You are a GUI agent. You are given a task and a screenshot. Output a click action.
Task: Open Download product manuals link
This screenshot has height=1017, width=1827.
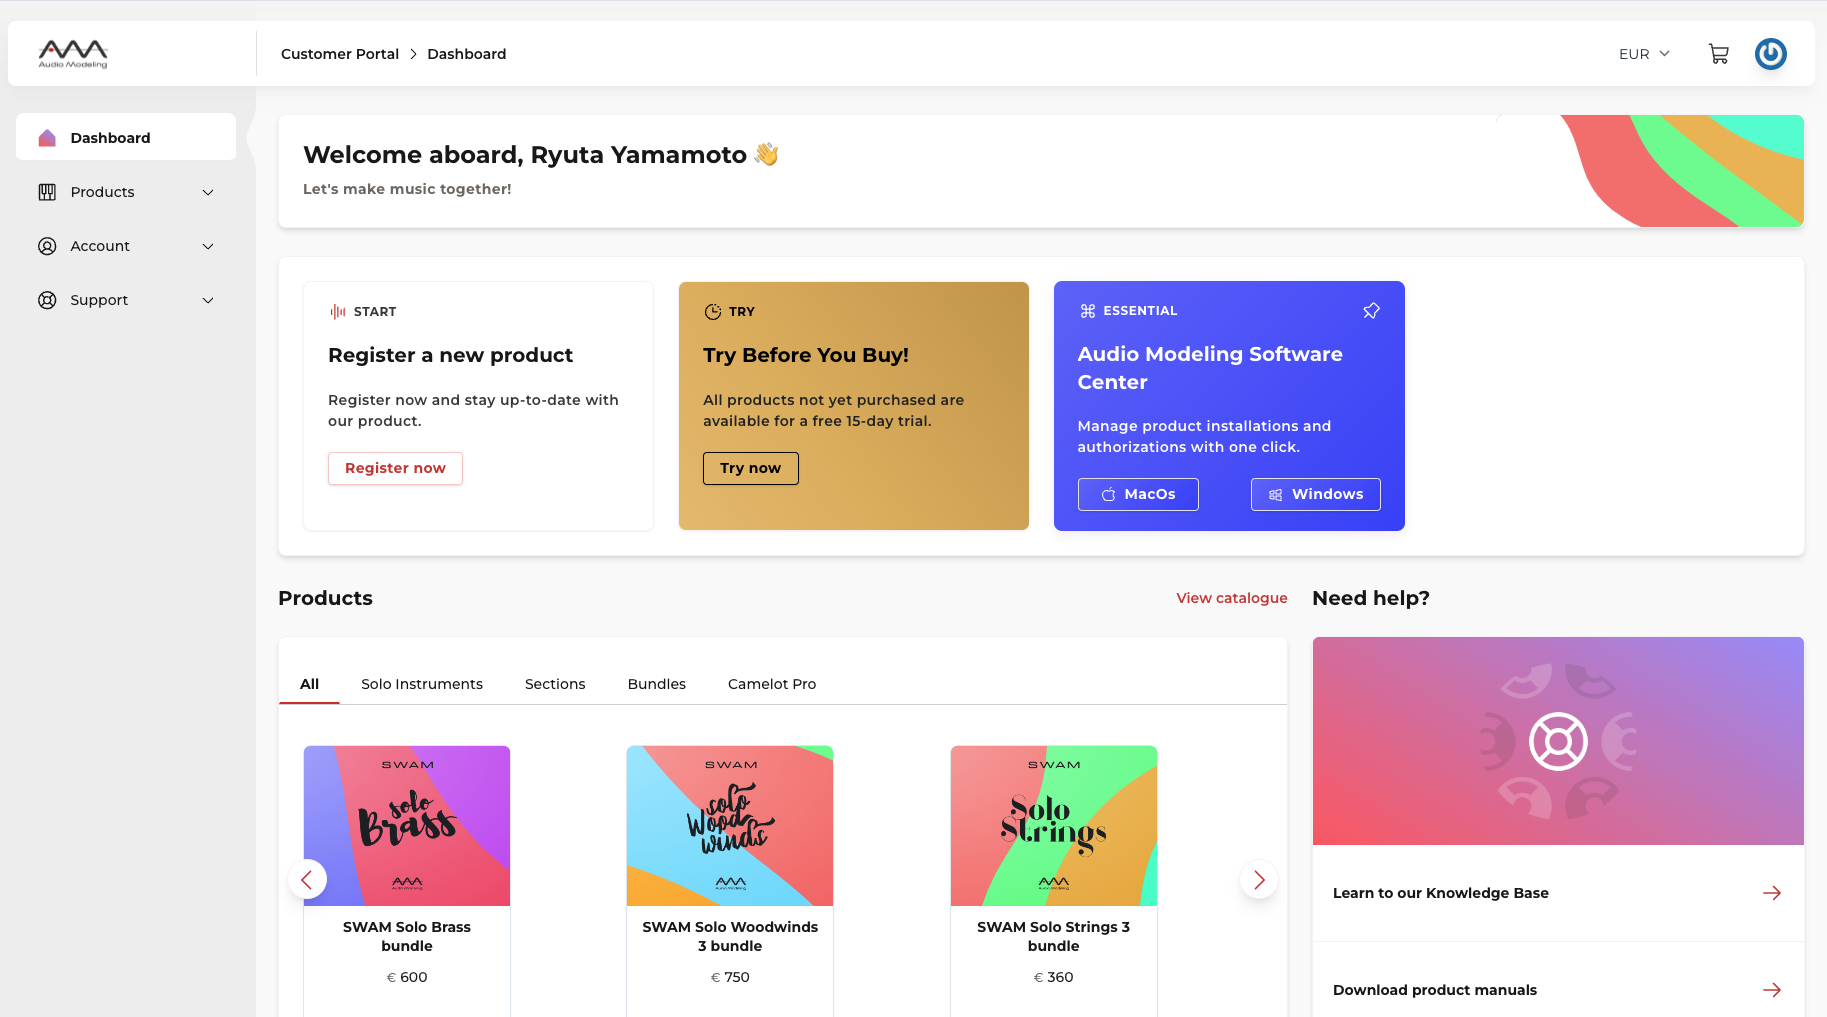1558,990
